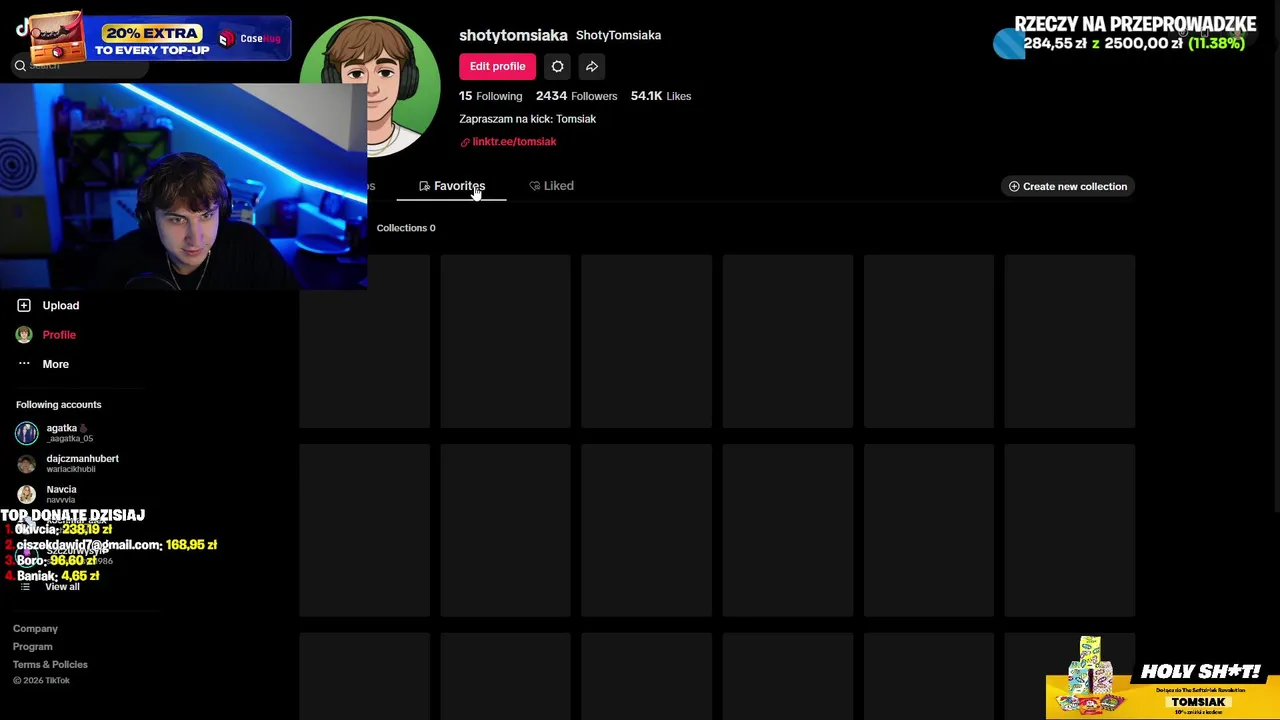The height and width of the screenshot is (720, 1280).
Task: Click the View all list icon
Action: pyautogui.click(x=25, y=587)
